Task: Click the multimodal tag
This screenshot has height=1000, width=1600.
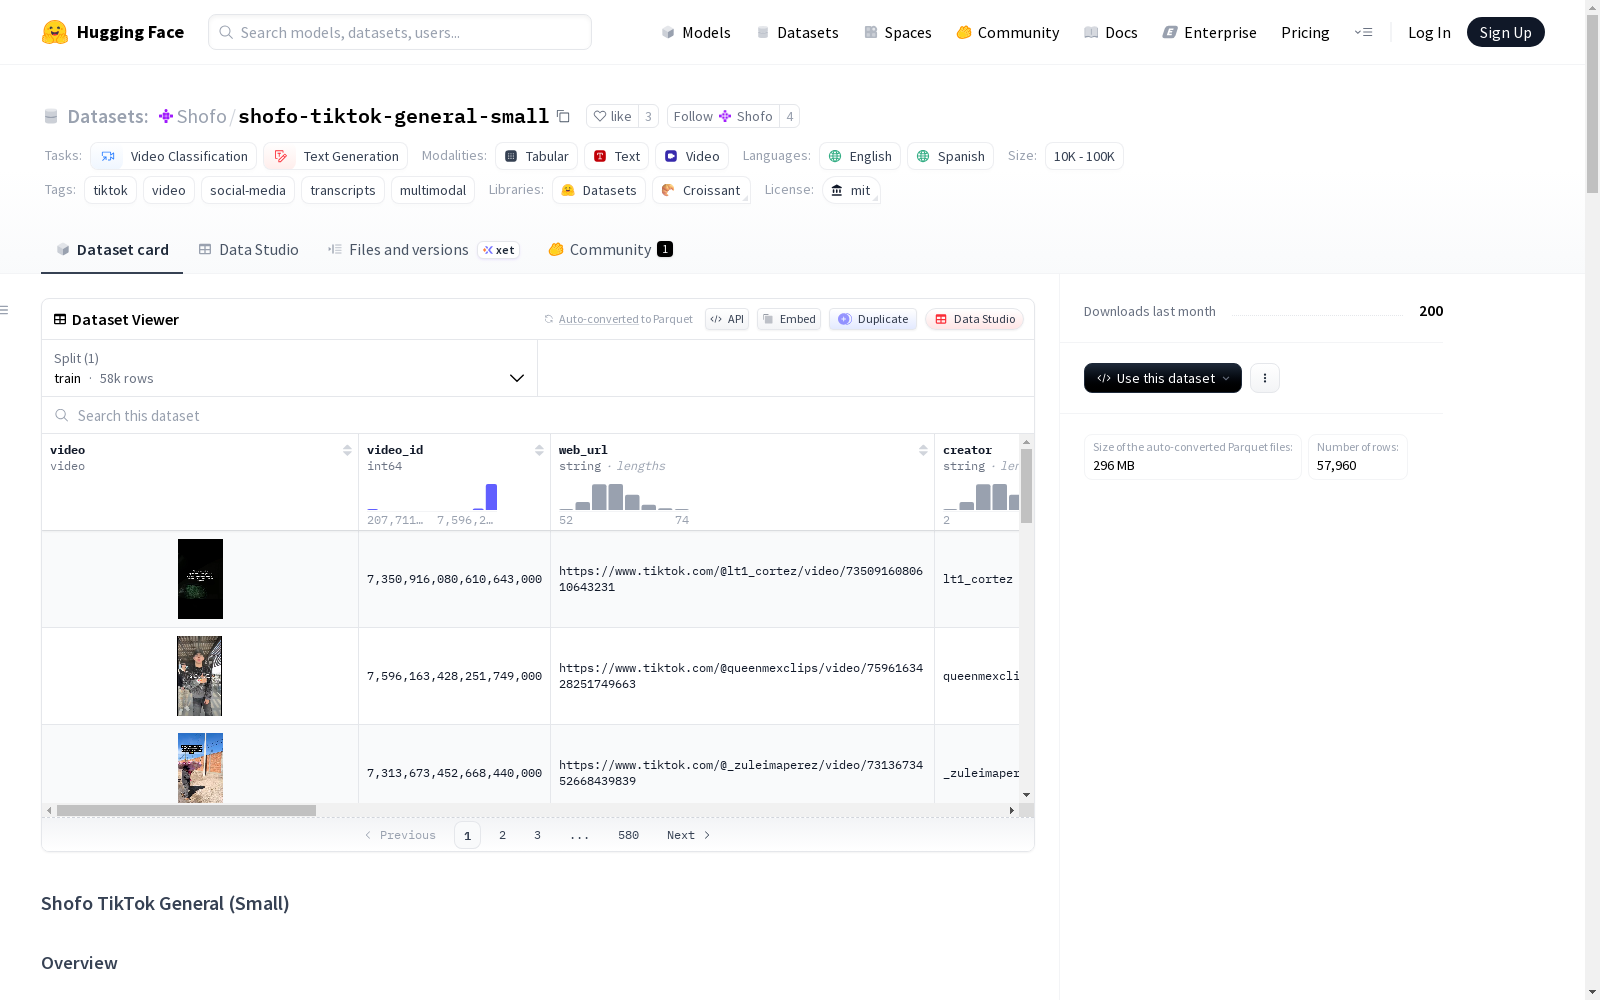Action: (x=433, y=190)
